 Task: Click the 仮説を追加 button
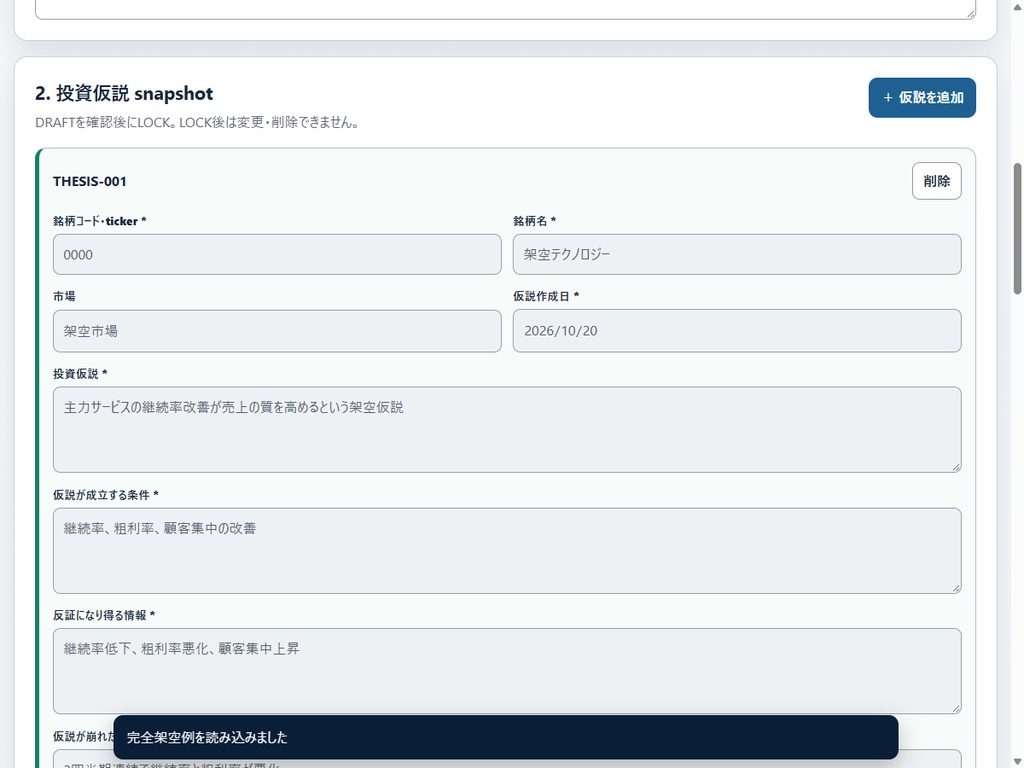click(921, 98)
